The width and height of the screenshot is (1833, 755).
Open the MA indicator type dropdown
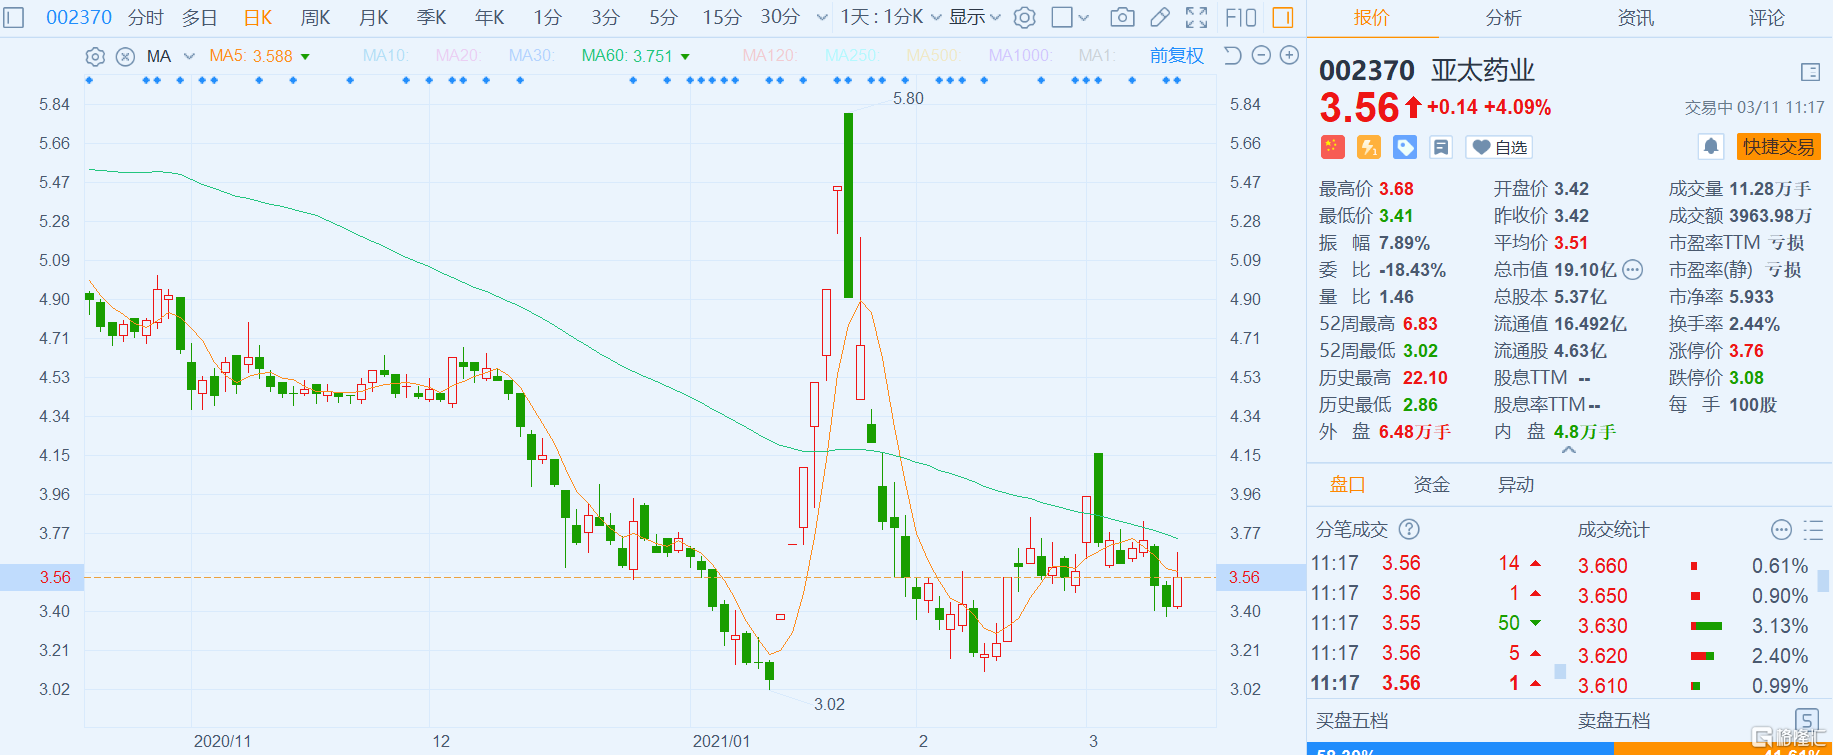click(189, 56)
